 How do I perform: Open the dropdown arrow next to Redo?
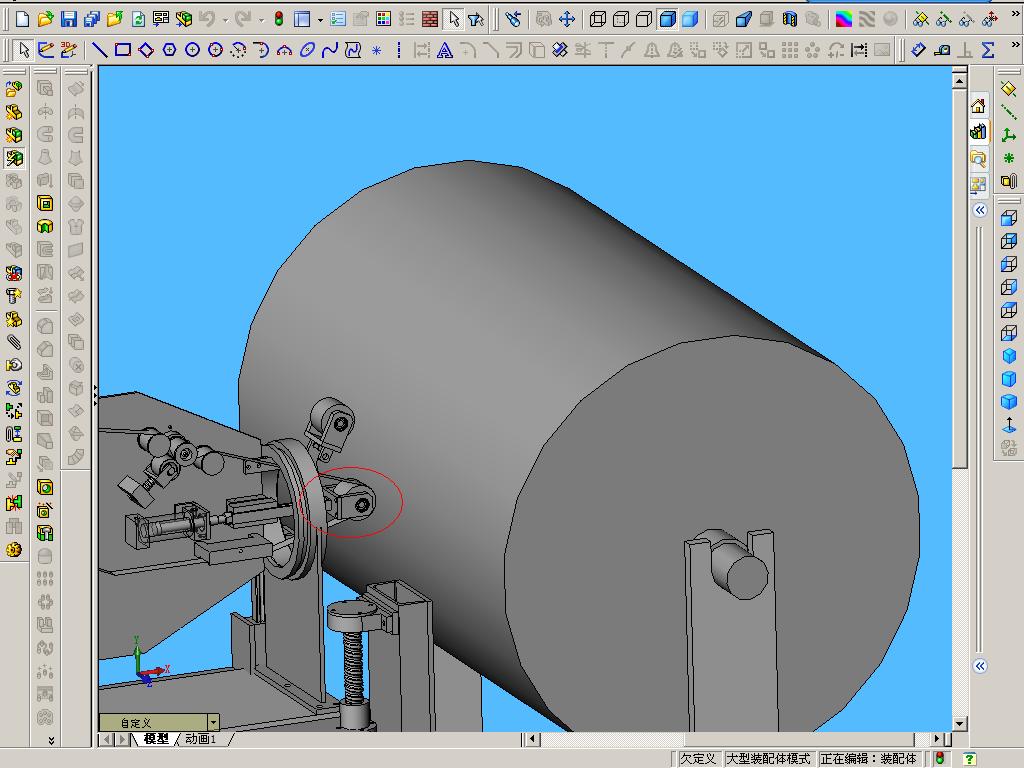(261, 20)
